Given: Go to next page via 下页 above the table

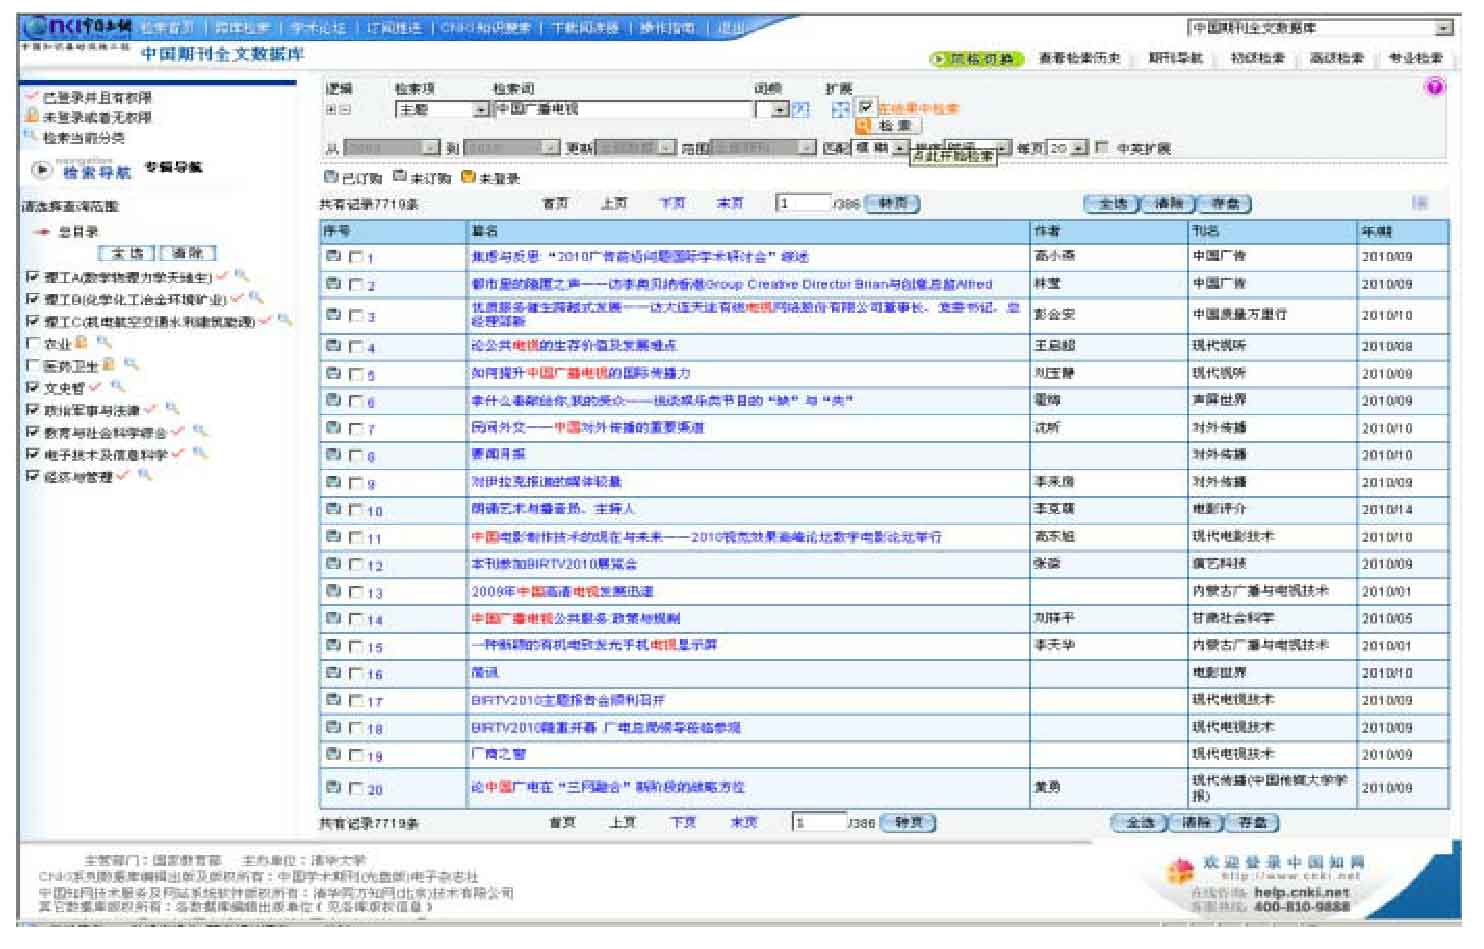Looking at the screenshot, I should [x=672, y=203].
